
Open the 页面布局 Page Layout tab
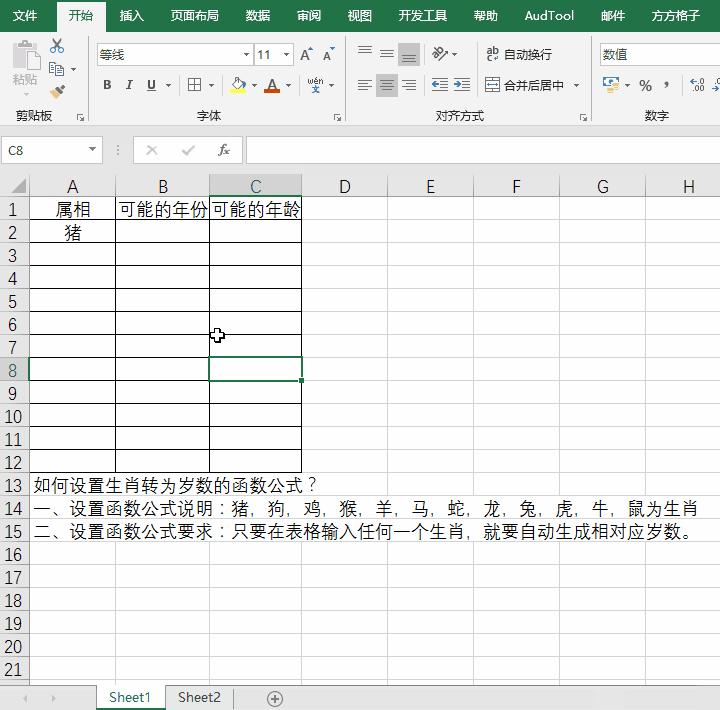click(195, 16)
